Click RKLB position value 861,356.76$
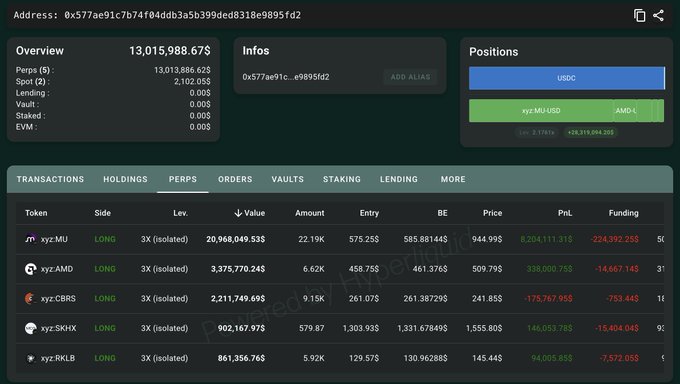This screenshot has width=680, height=384. click(x=241, y=358)
